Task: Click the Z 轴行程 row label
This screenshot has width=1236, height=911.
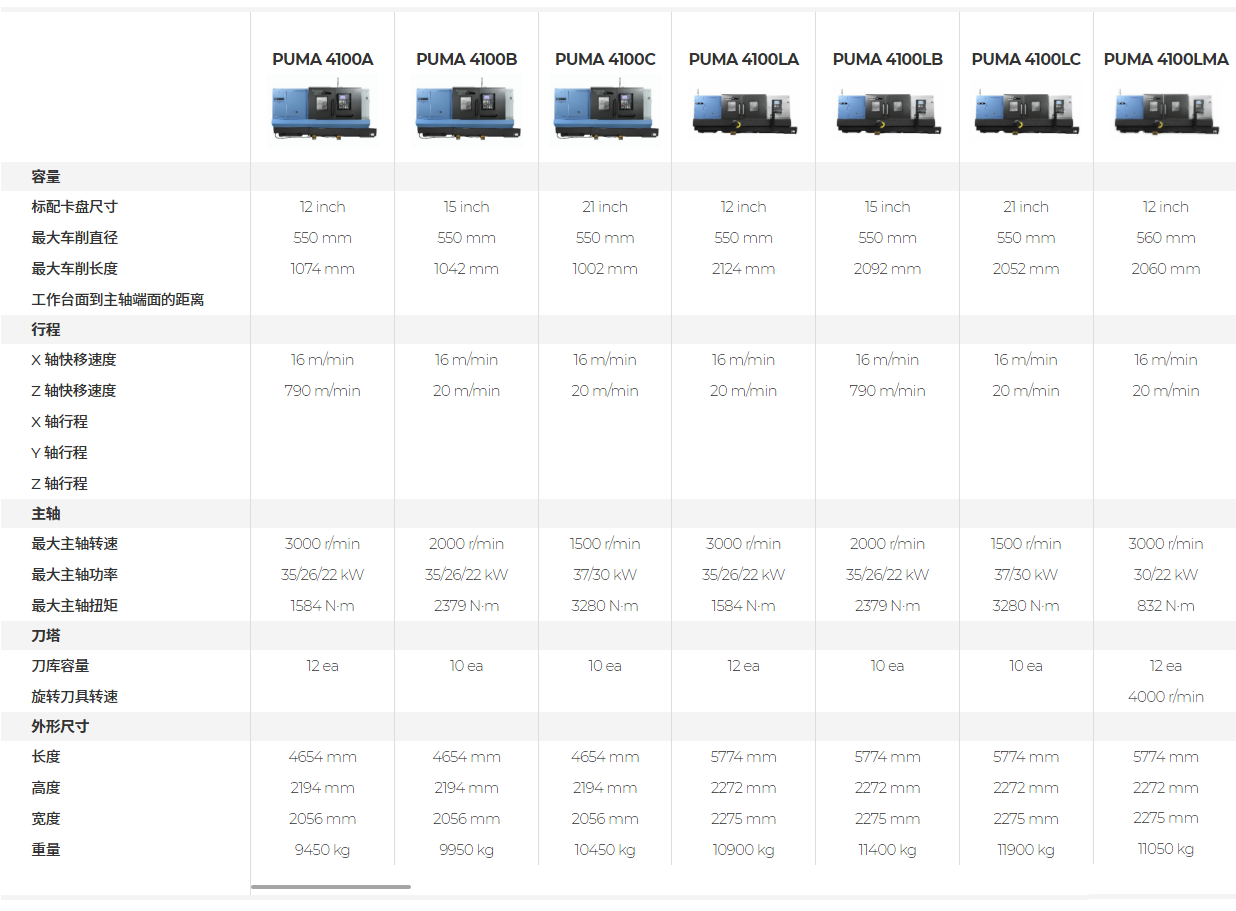Action: pos(59,484)
